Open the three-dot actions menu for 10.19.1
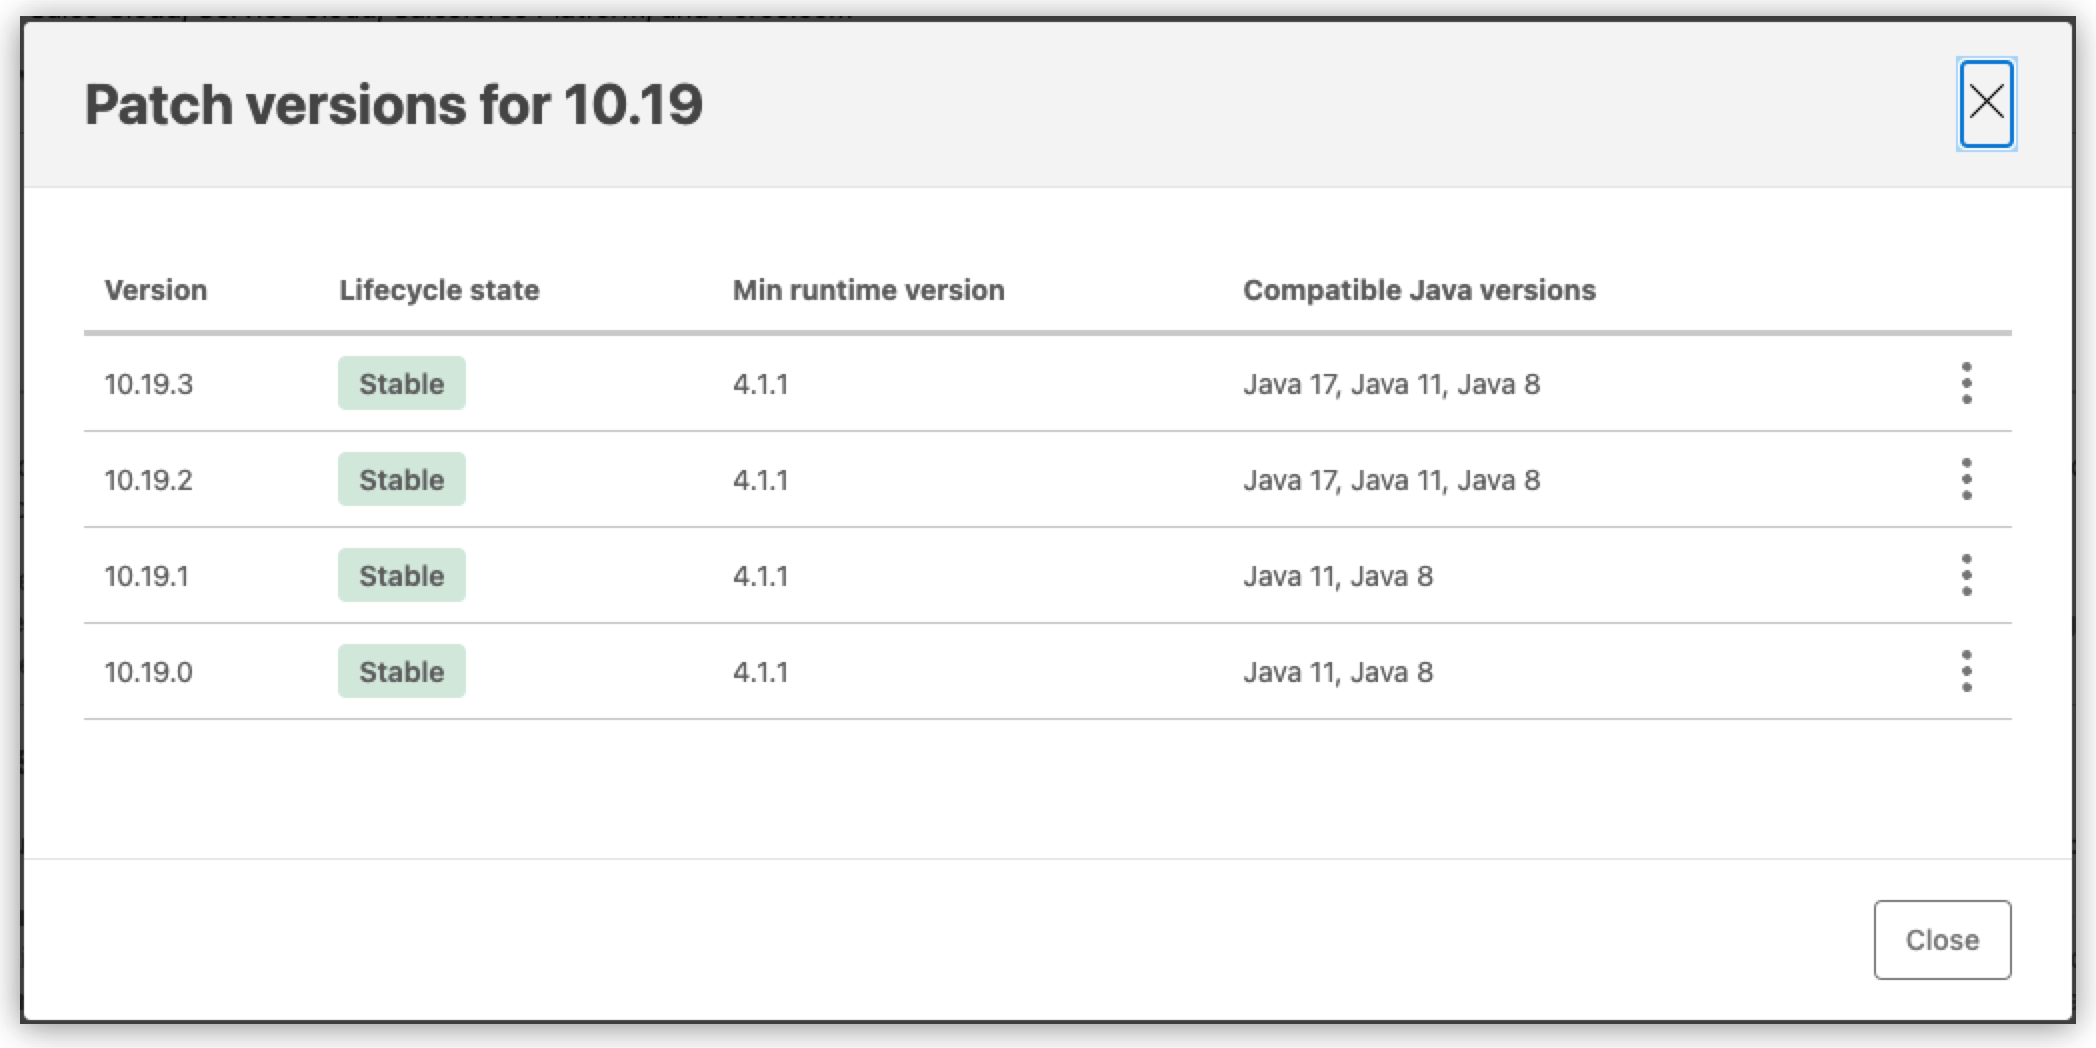Screen dimensions: 2096x1048 pos(1966,575)
